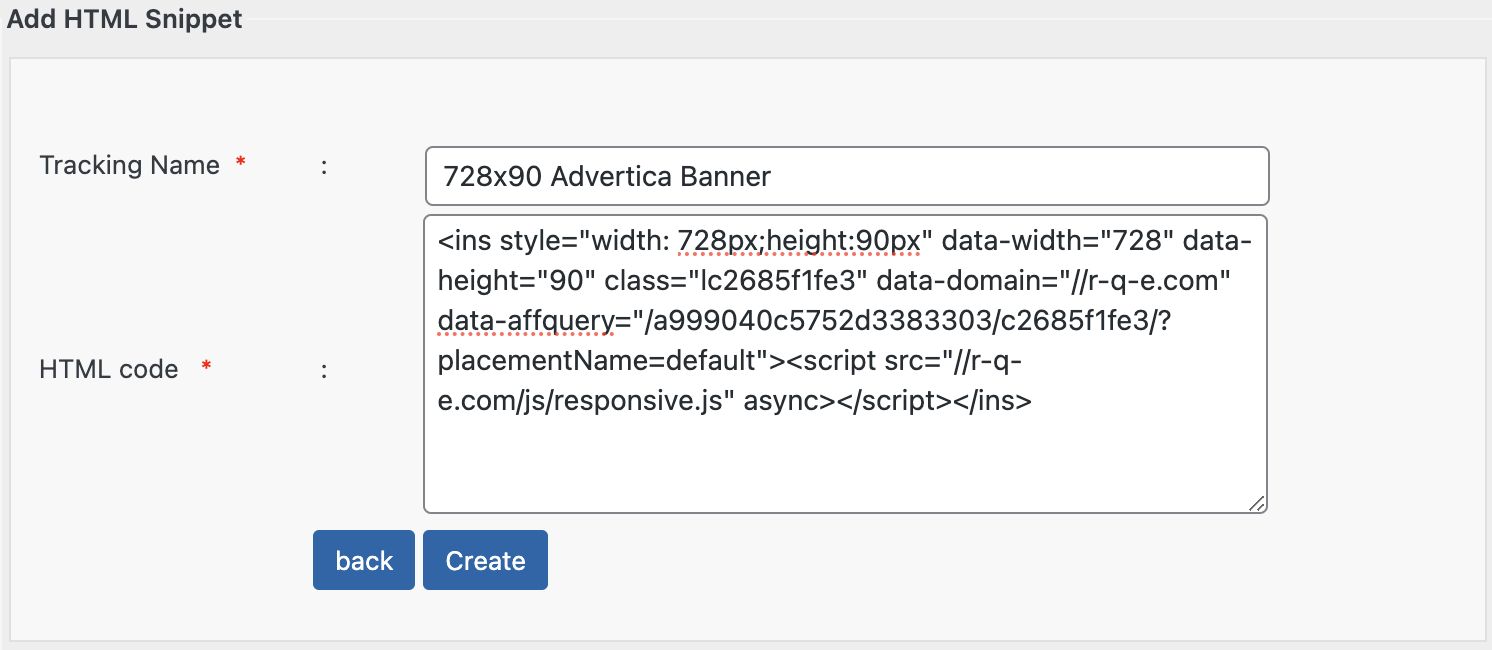The image size is (1492, 650).
Task: Click the back button
Action: click(x=364, y=560)
